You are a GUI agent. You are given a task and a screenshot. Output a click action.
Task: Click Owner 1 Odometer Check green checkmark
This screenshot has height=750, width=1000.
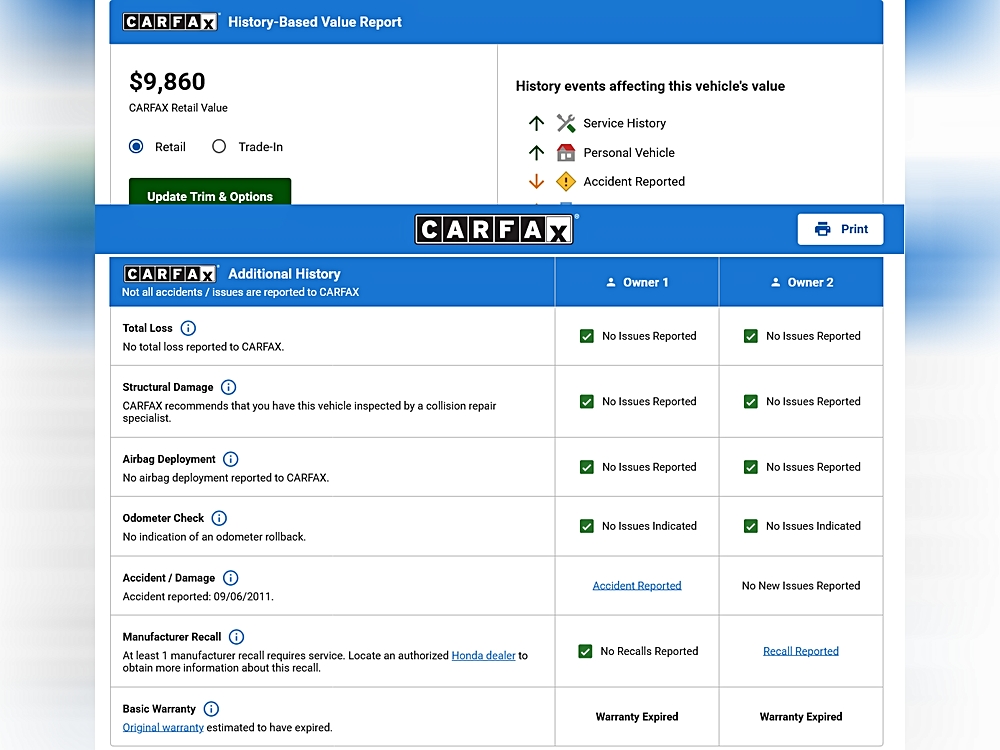587,526
